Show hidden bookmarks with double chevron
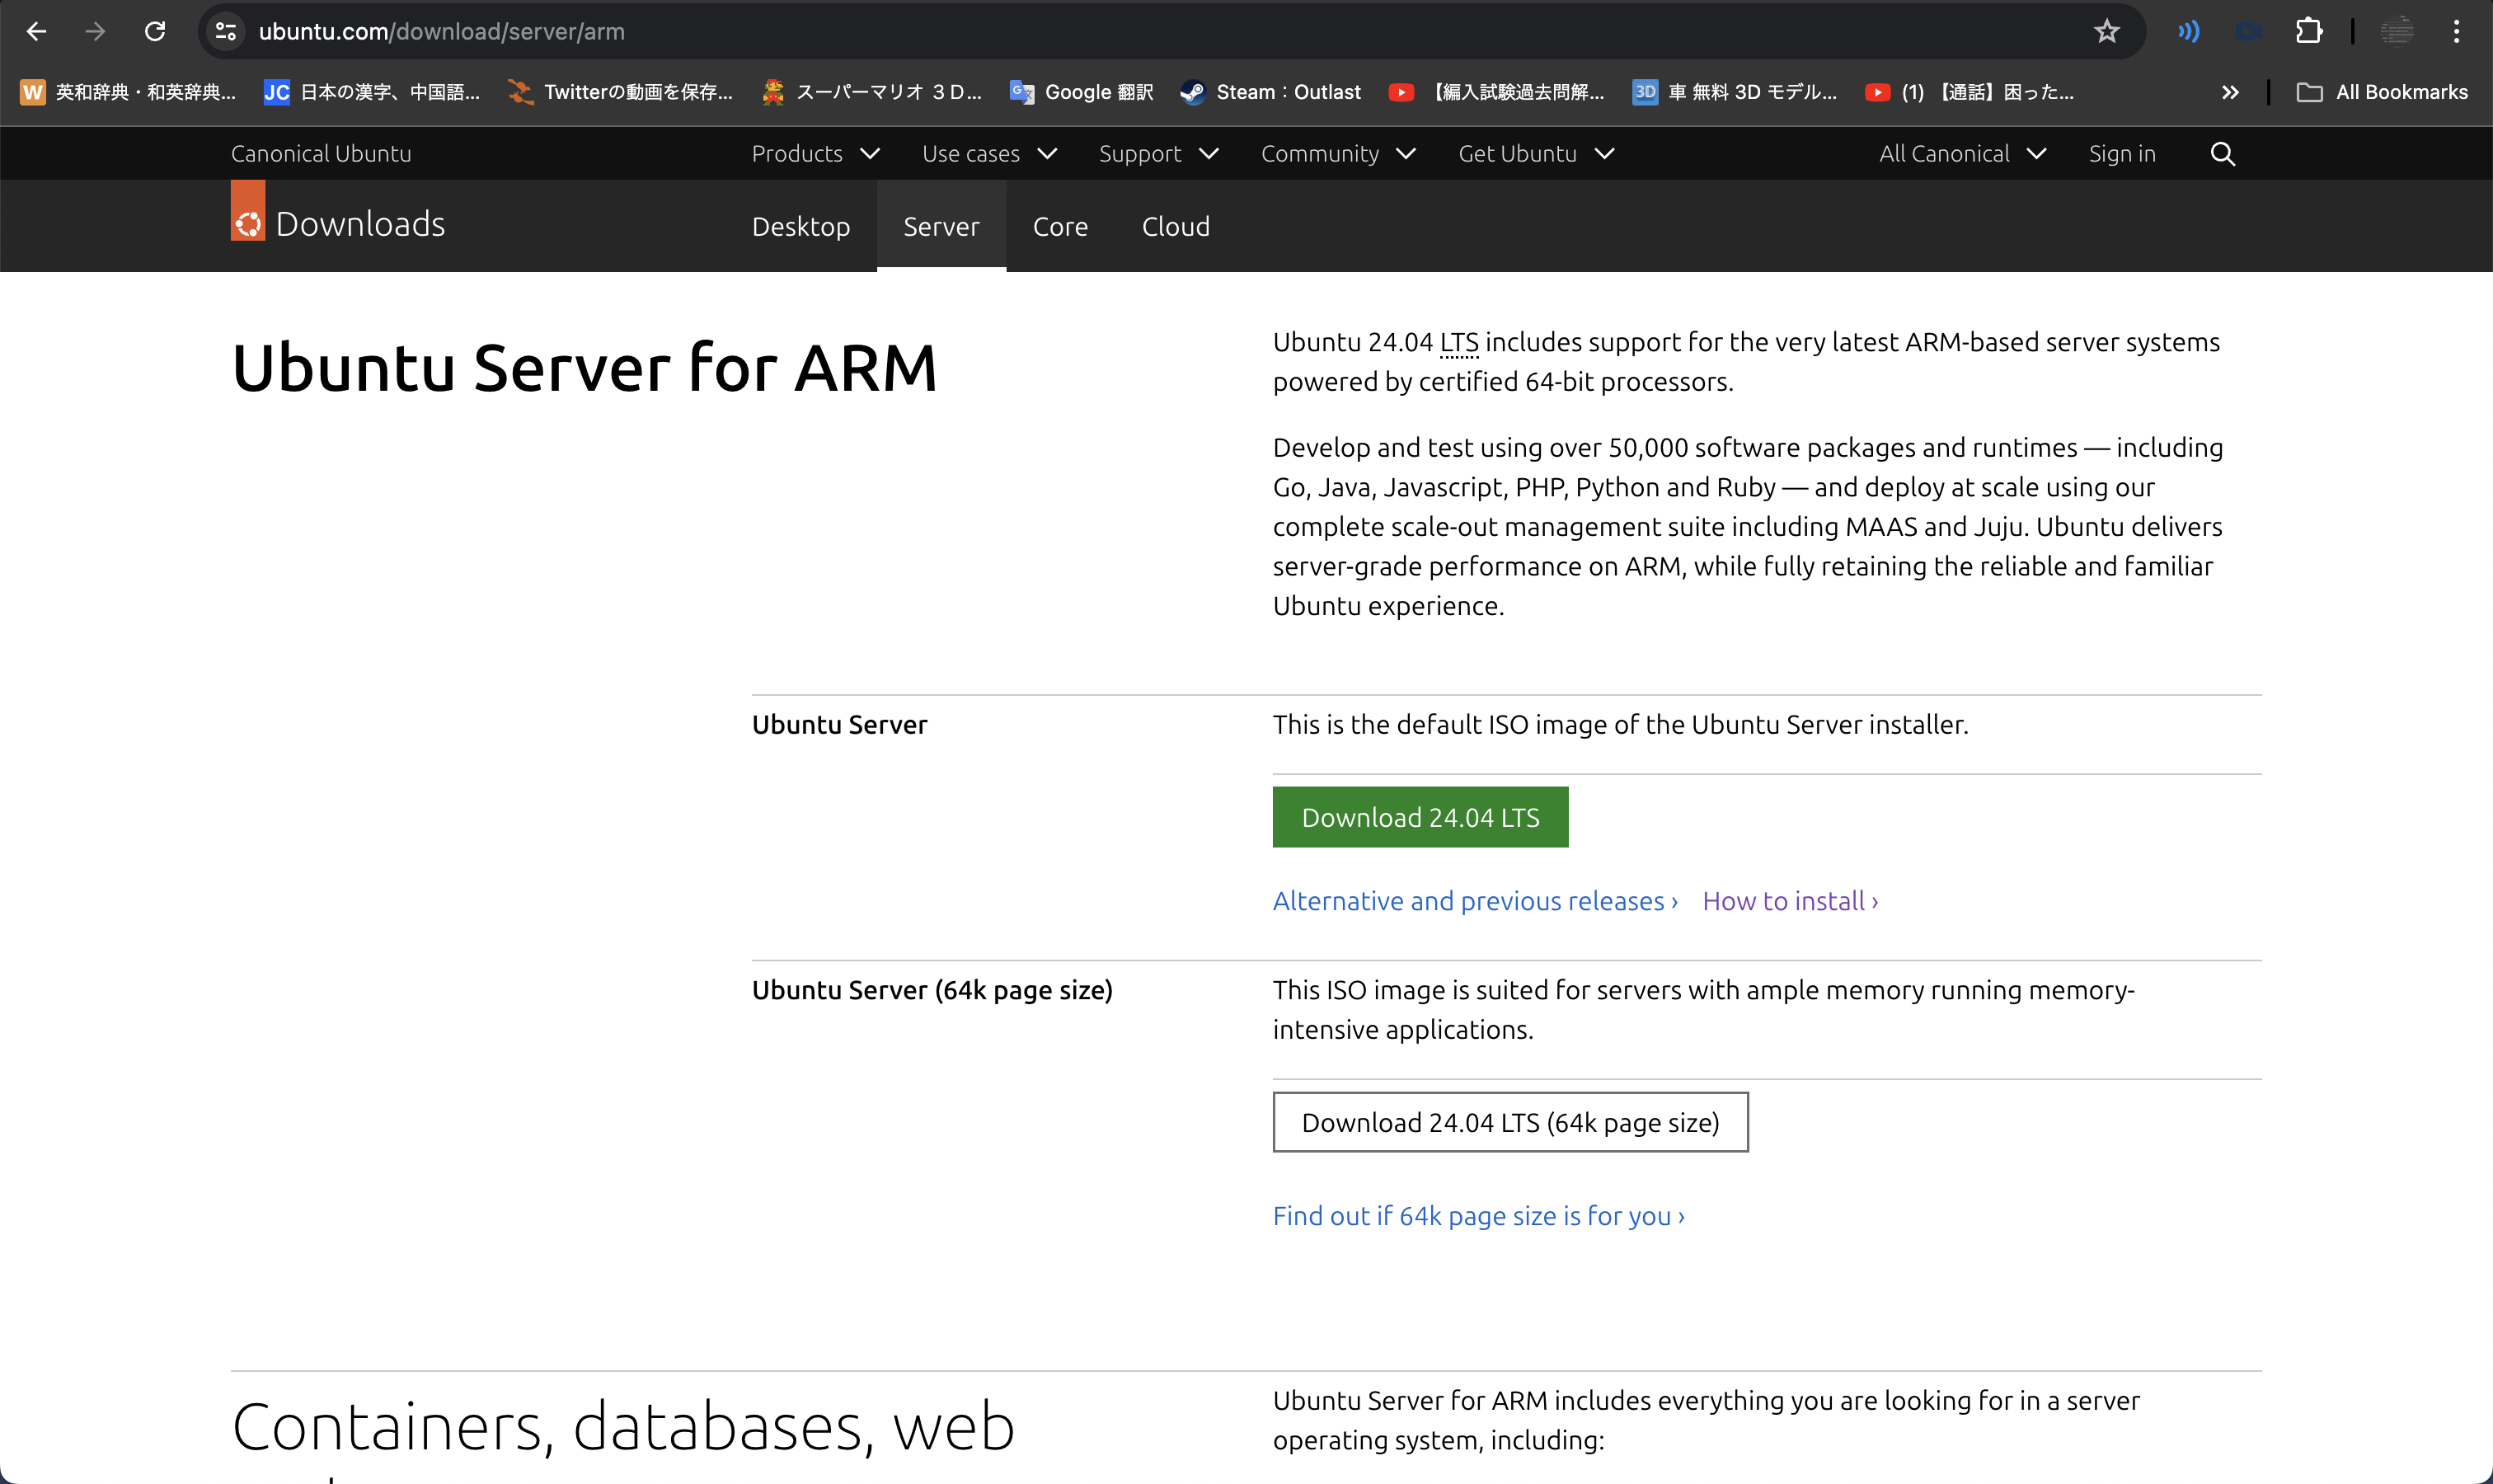The width and height of the screenshot is (2493, 1484). pyautogui.click(x=2229, y=92)
